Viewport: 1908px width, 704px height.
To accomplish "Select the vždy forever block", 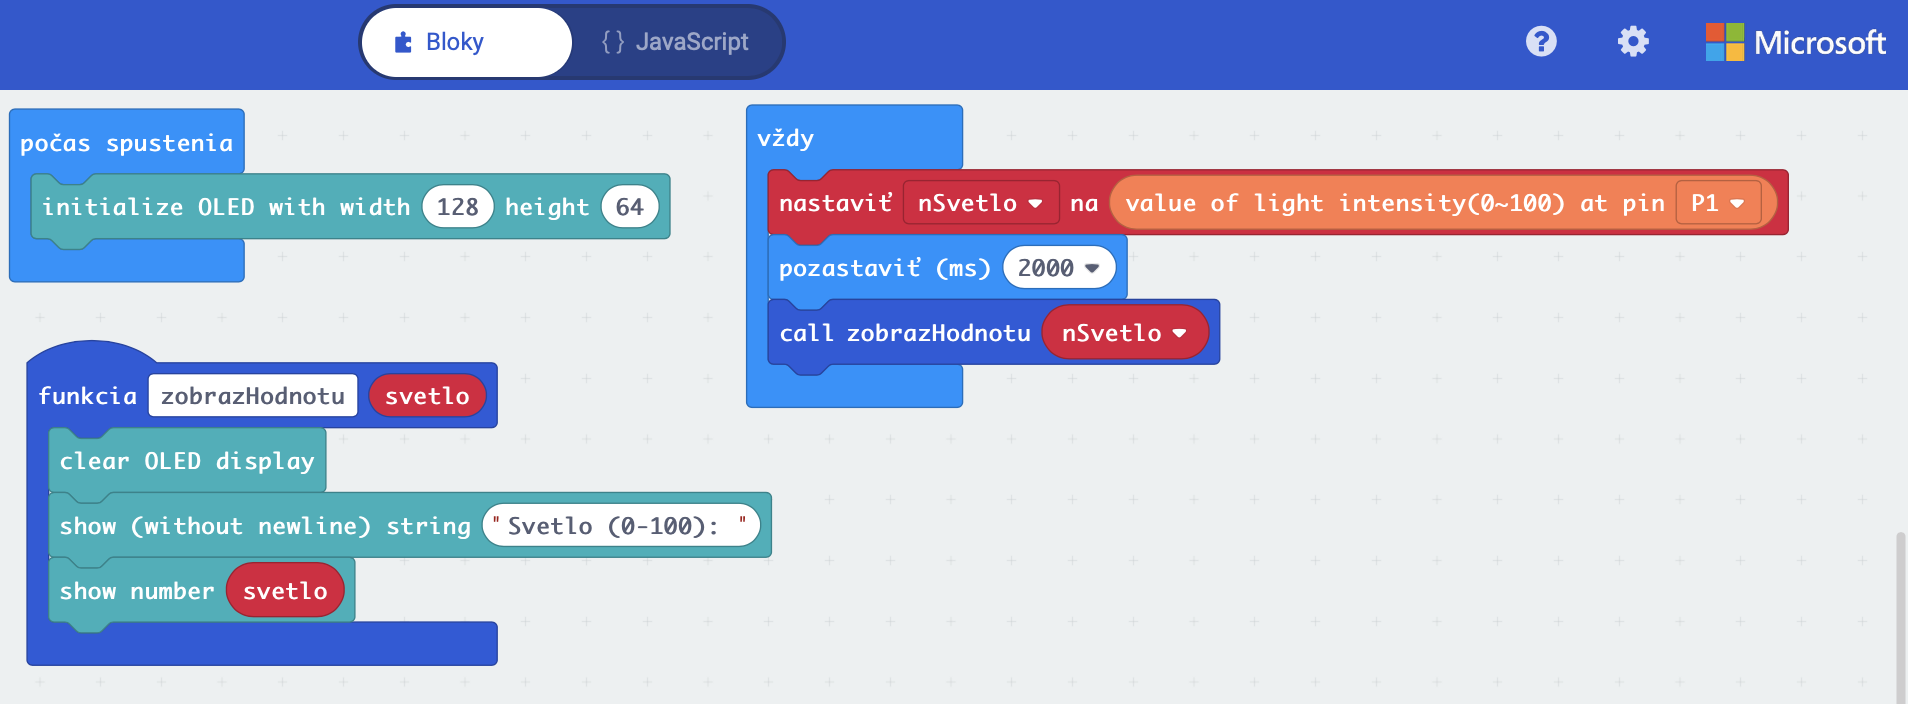I will coord(786,138).
